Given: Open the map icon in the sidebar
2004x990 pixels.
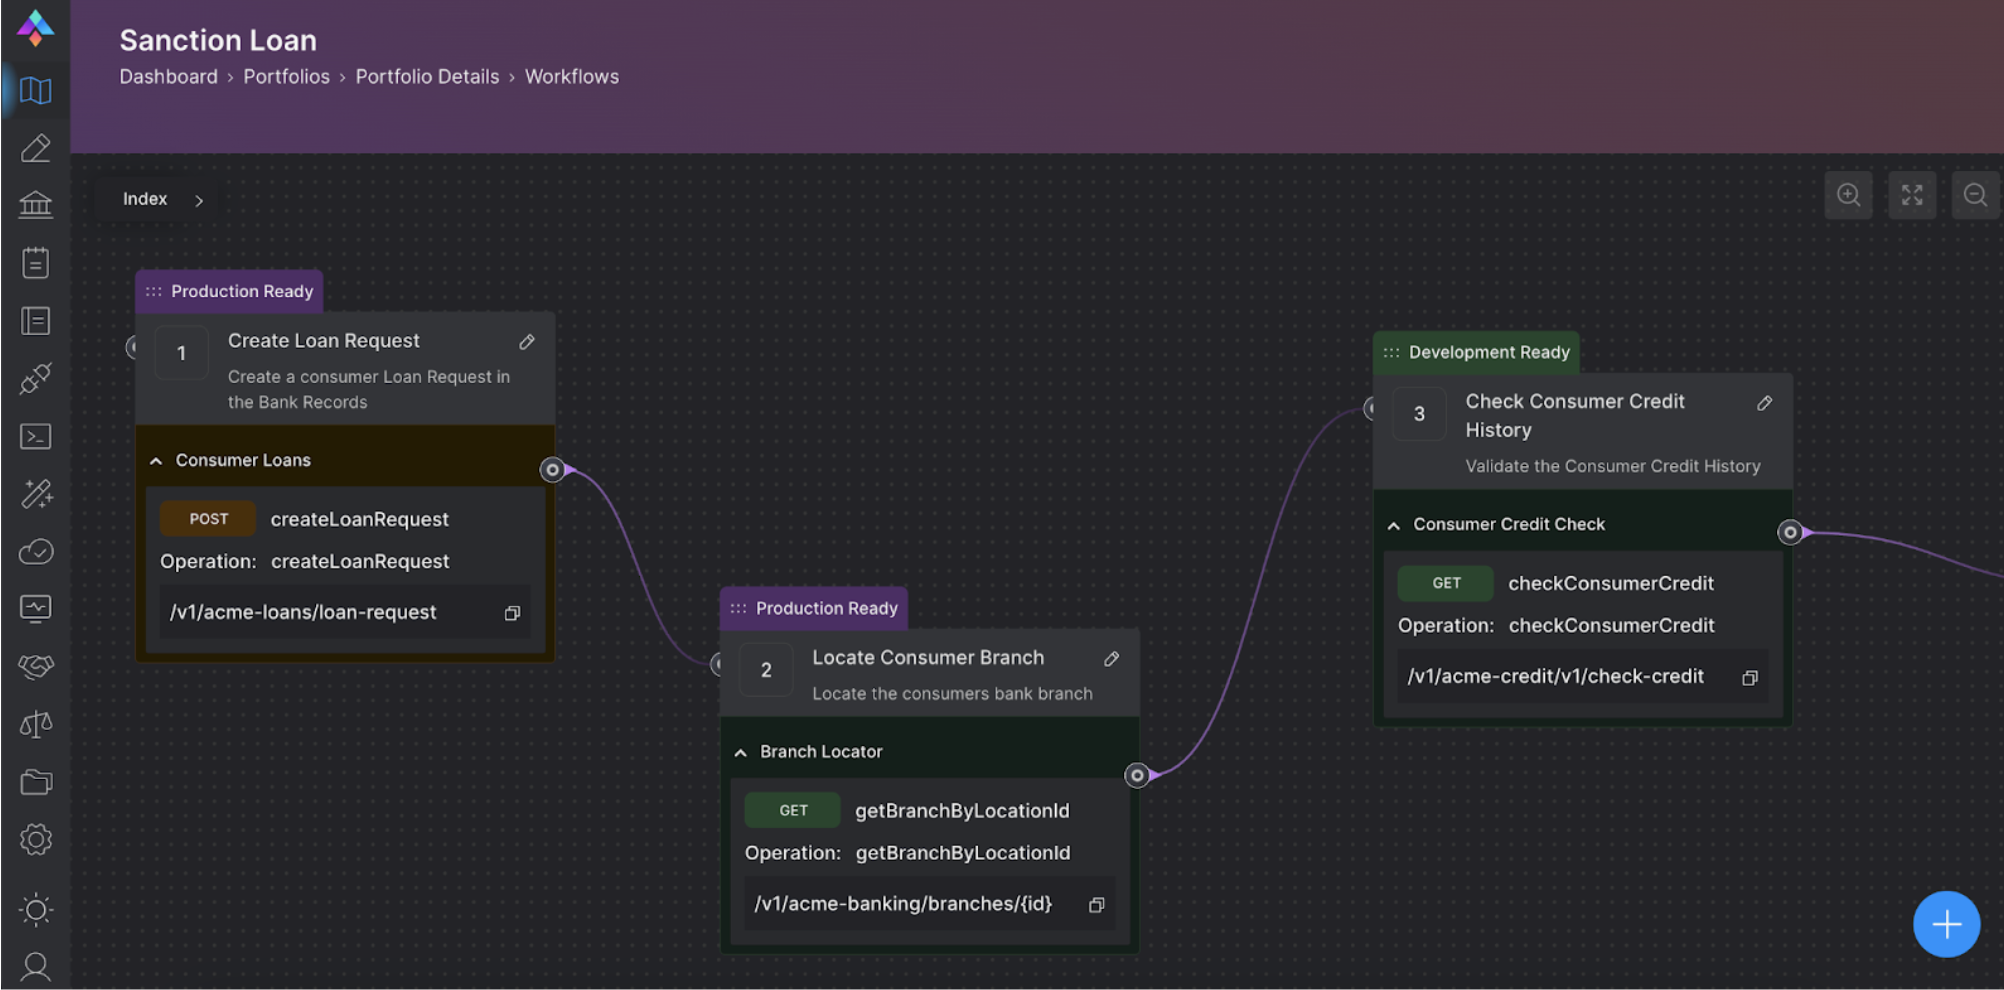Looking at the screenshot, I should 36,91.
